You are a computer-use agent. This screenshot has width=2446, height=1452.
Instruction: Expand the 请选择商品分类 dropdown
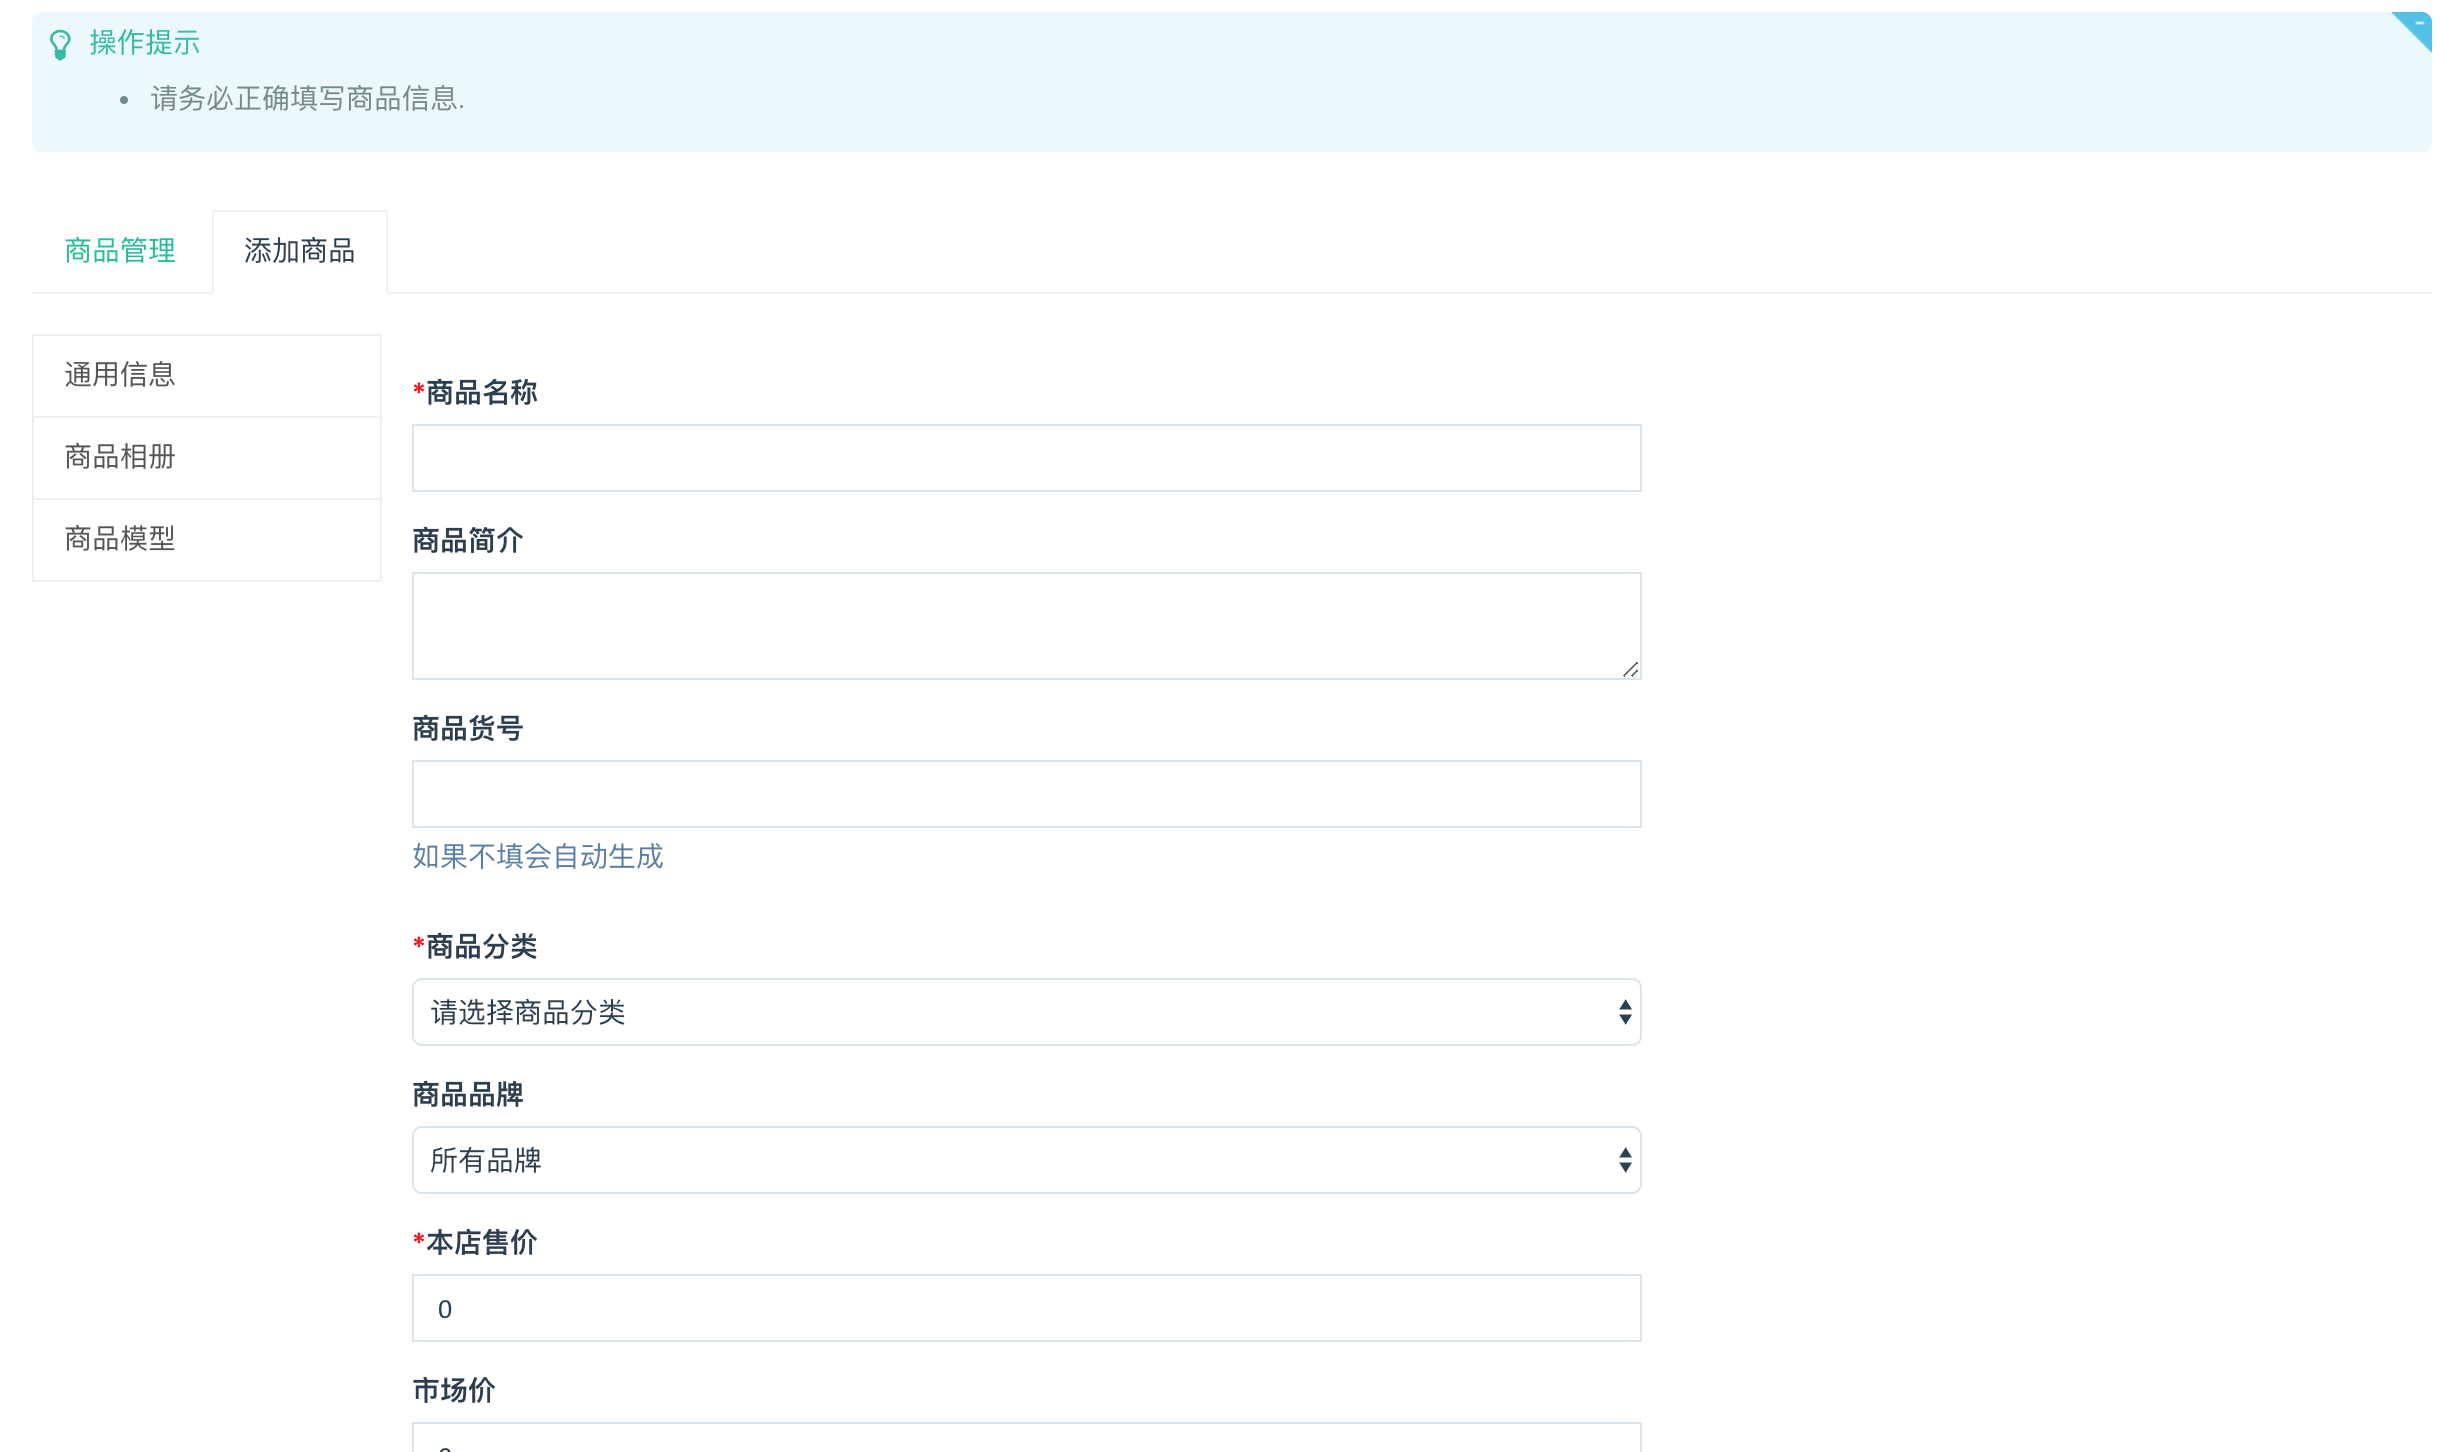coord(1026,1012)
